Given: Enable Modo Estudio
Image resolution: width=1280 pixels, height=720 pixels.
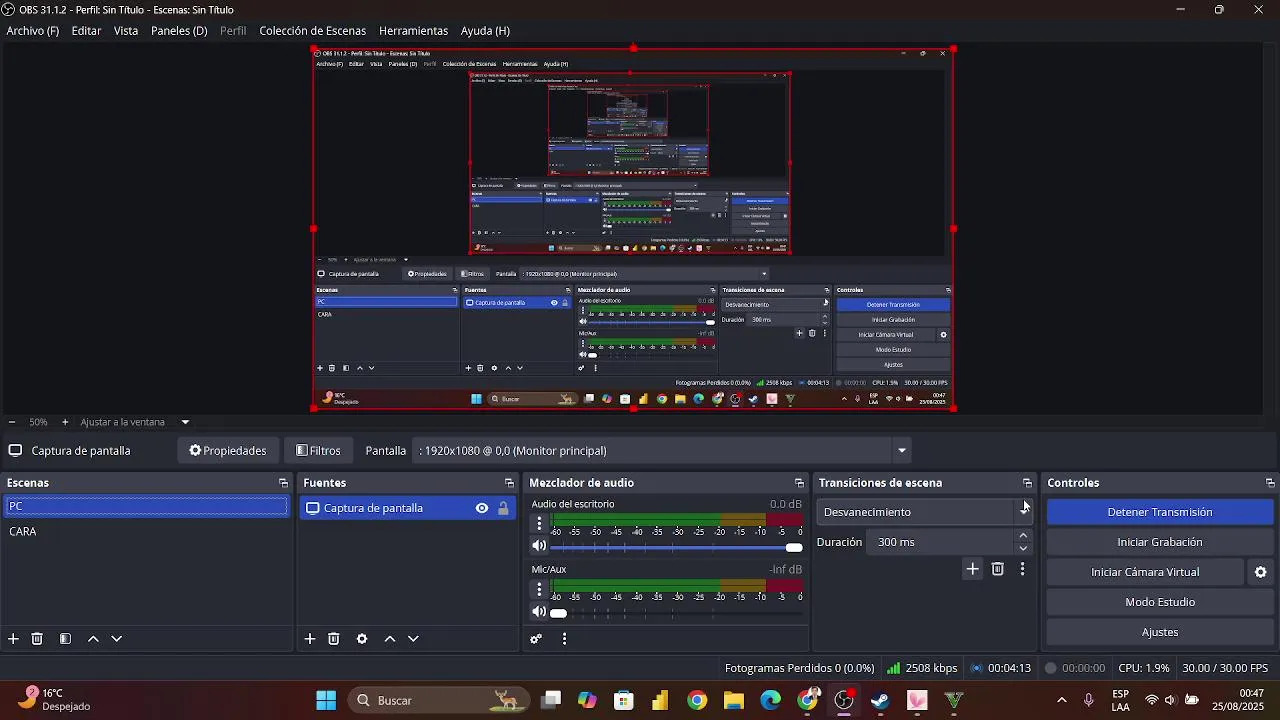Looking at the screenshot, I should [x=1160, y=602].
